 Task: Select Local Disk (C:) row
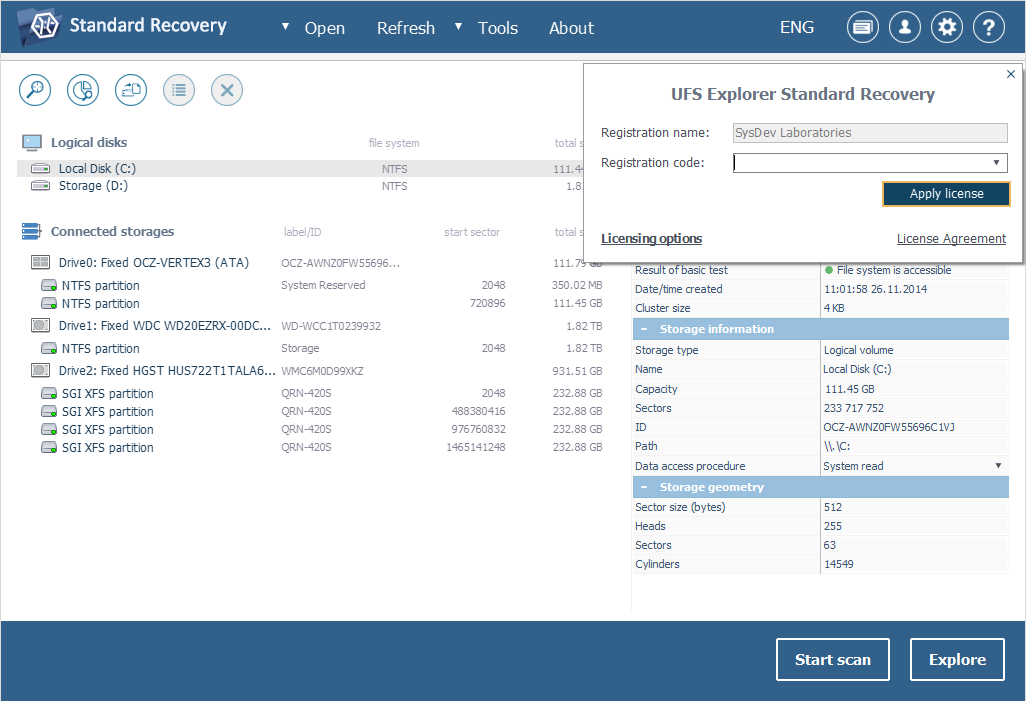click(x=301, y=169)
